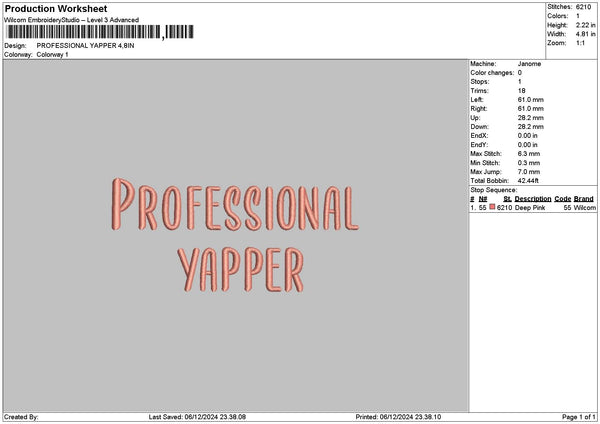Screen dimensions: 600x424
Task: Click the Deep Pink color swatch
Action: tap(492, 207)
